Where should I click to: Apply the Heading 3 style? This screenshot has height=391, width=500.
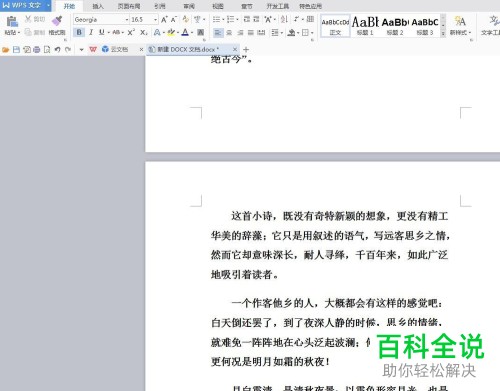pyautogui.click(x=425, y=26)
